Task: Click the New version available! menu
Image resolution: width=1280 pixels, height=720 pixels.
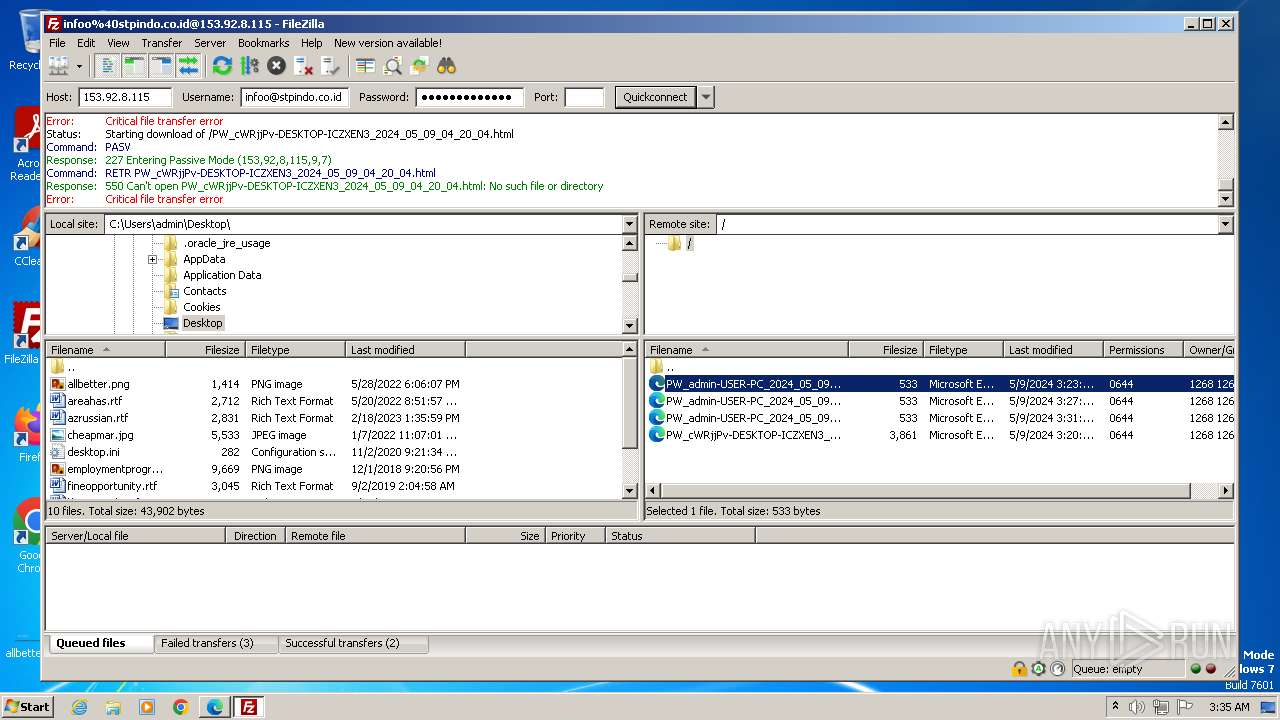Action: pyautogui.click(x=388, y=43)
